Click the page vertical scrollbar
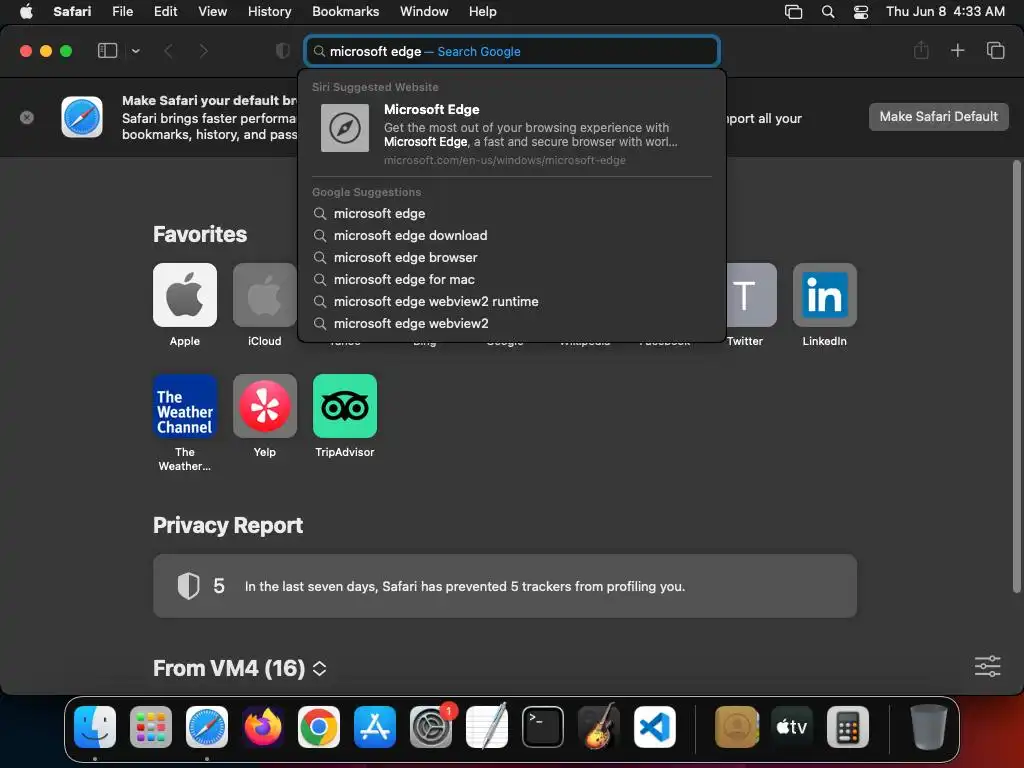The height and width of the screenshot is (768, 1024). click(x=1016, y=376)
